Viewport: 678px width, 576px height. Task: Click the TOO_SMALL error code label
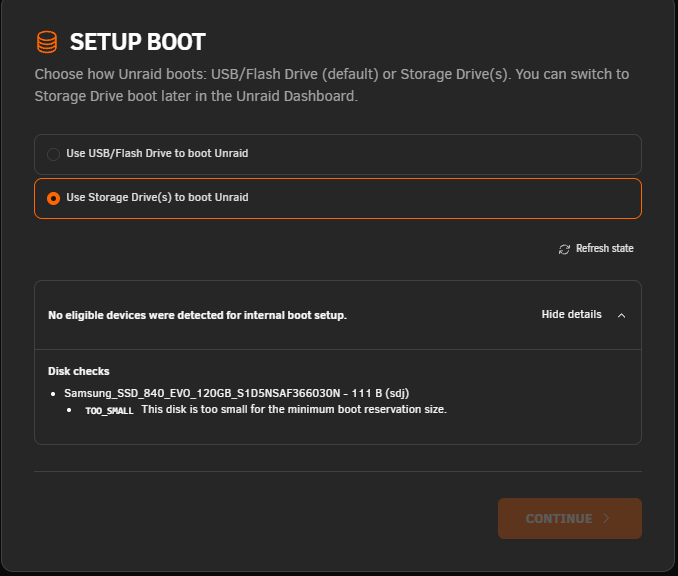(x=109, y=410)
